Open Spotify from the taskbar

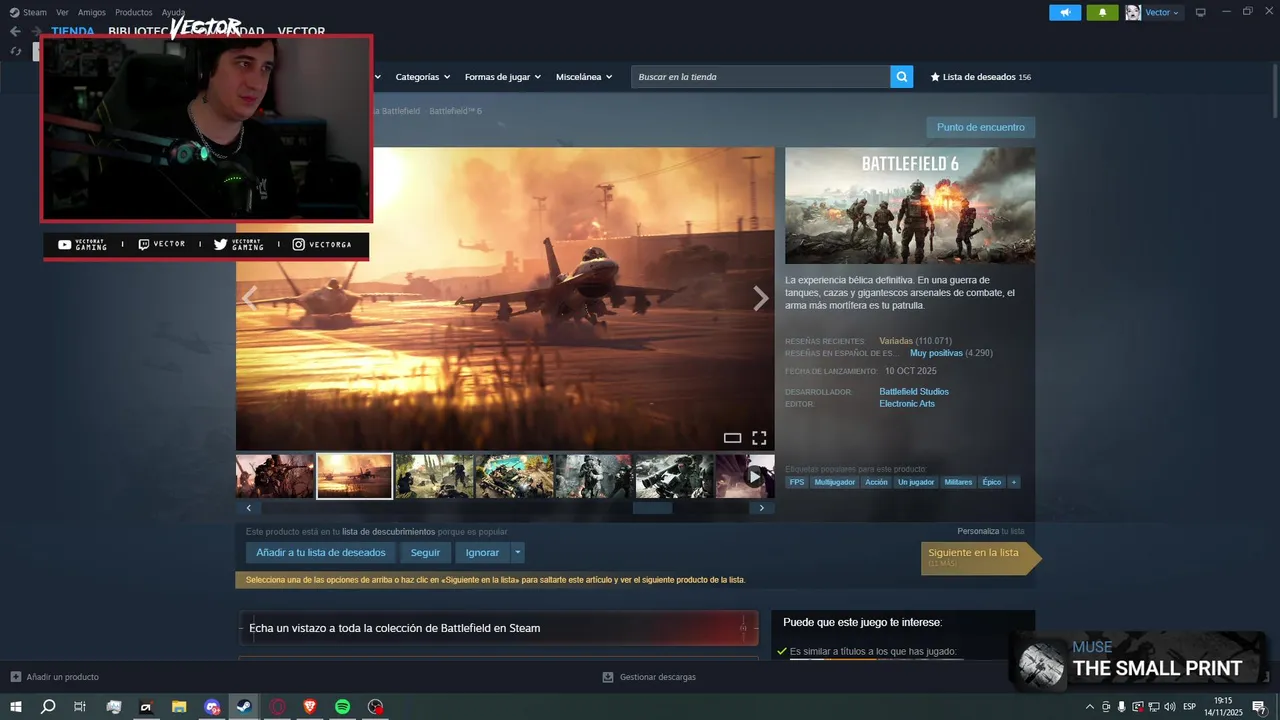click(x=342, y=707)
